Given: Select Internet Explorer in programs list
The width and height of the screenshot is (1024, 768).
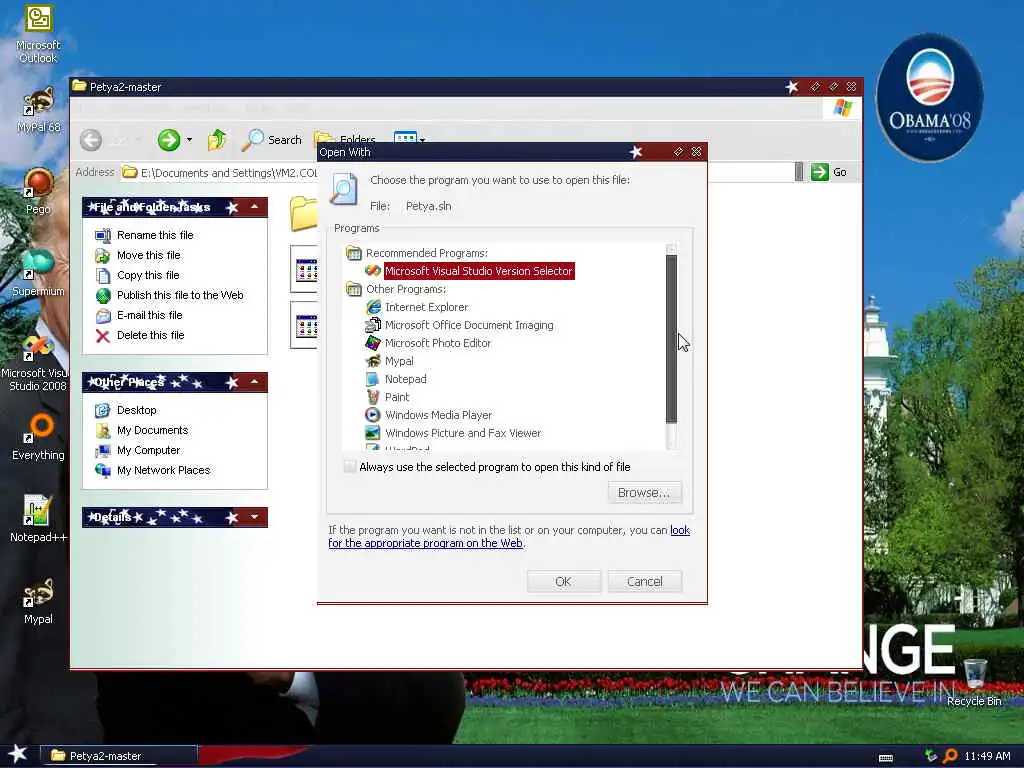Looking at the screenshot, I should [x=426, y=307].
